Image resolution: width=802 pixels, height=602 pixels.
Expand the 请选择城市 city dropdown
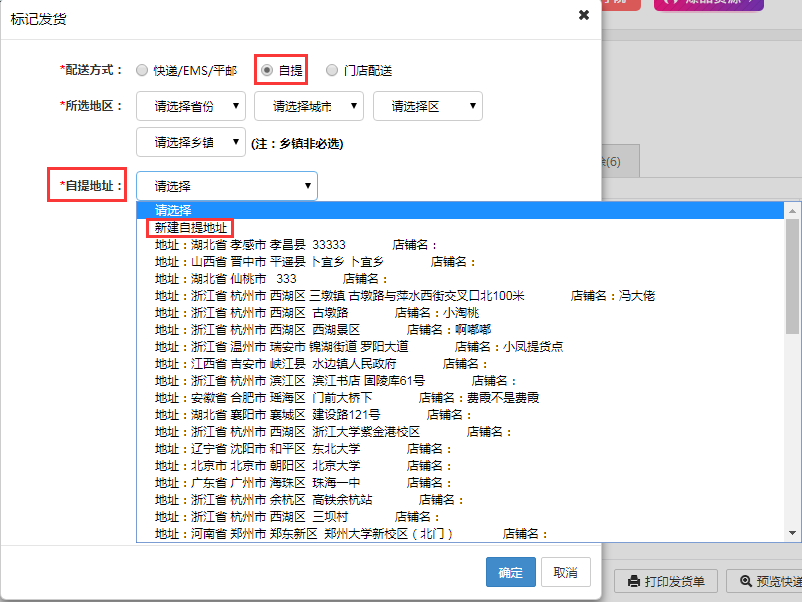(x=309, y=106)
